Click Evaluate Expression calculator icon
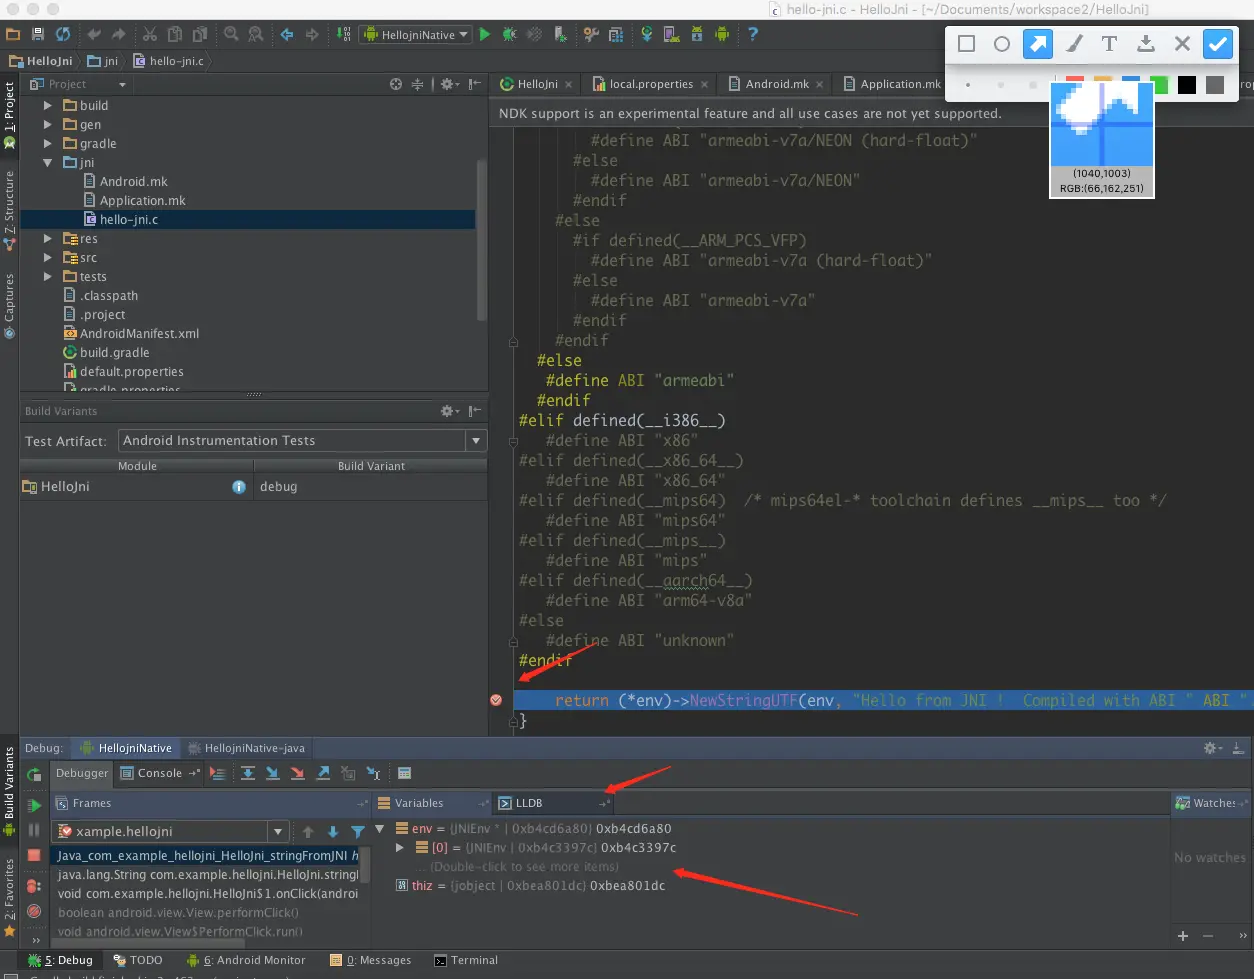 tap(404, 773)
